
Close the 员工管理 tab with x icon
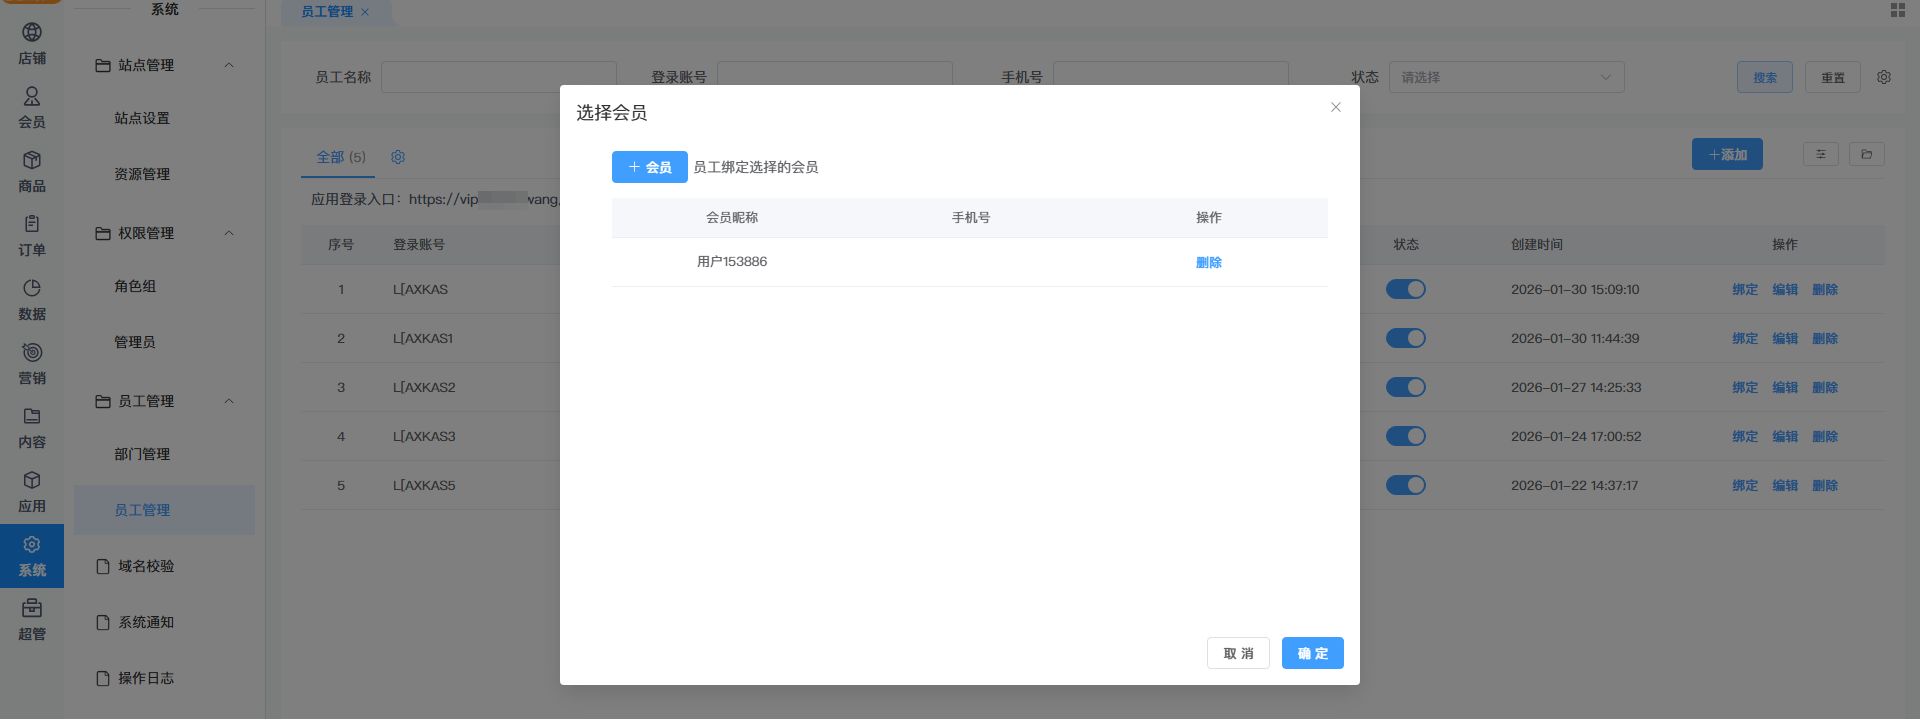[365, 12]
